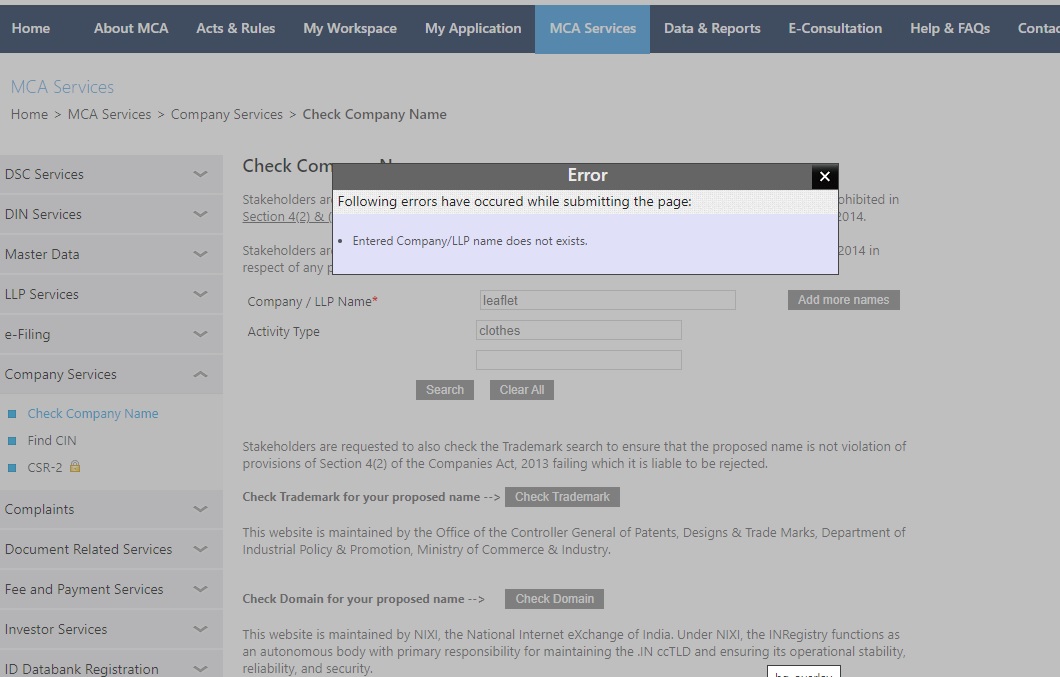This screenshot has width=1060, height=677.
Task: Expand ID Databank Registration chevron
Action: pos(200,668)
